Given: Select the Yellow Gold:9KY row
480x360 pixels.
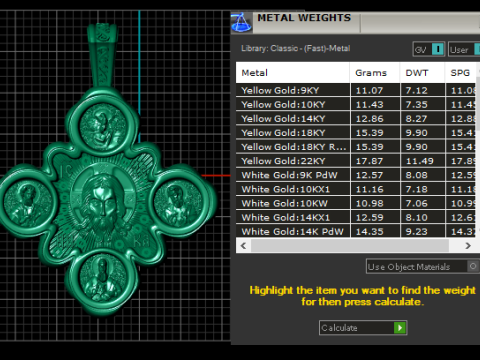Looking at the screenshot, I should (356, 90).
